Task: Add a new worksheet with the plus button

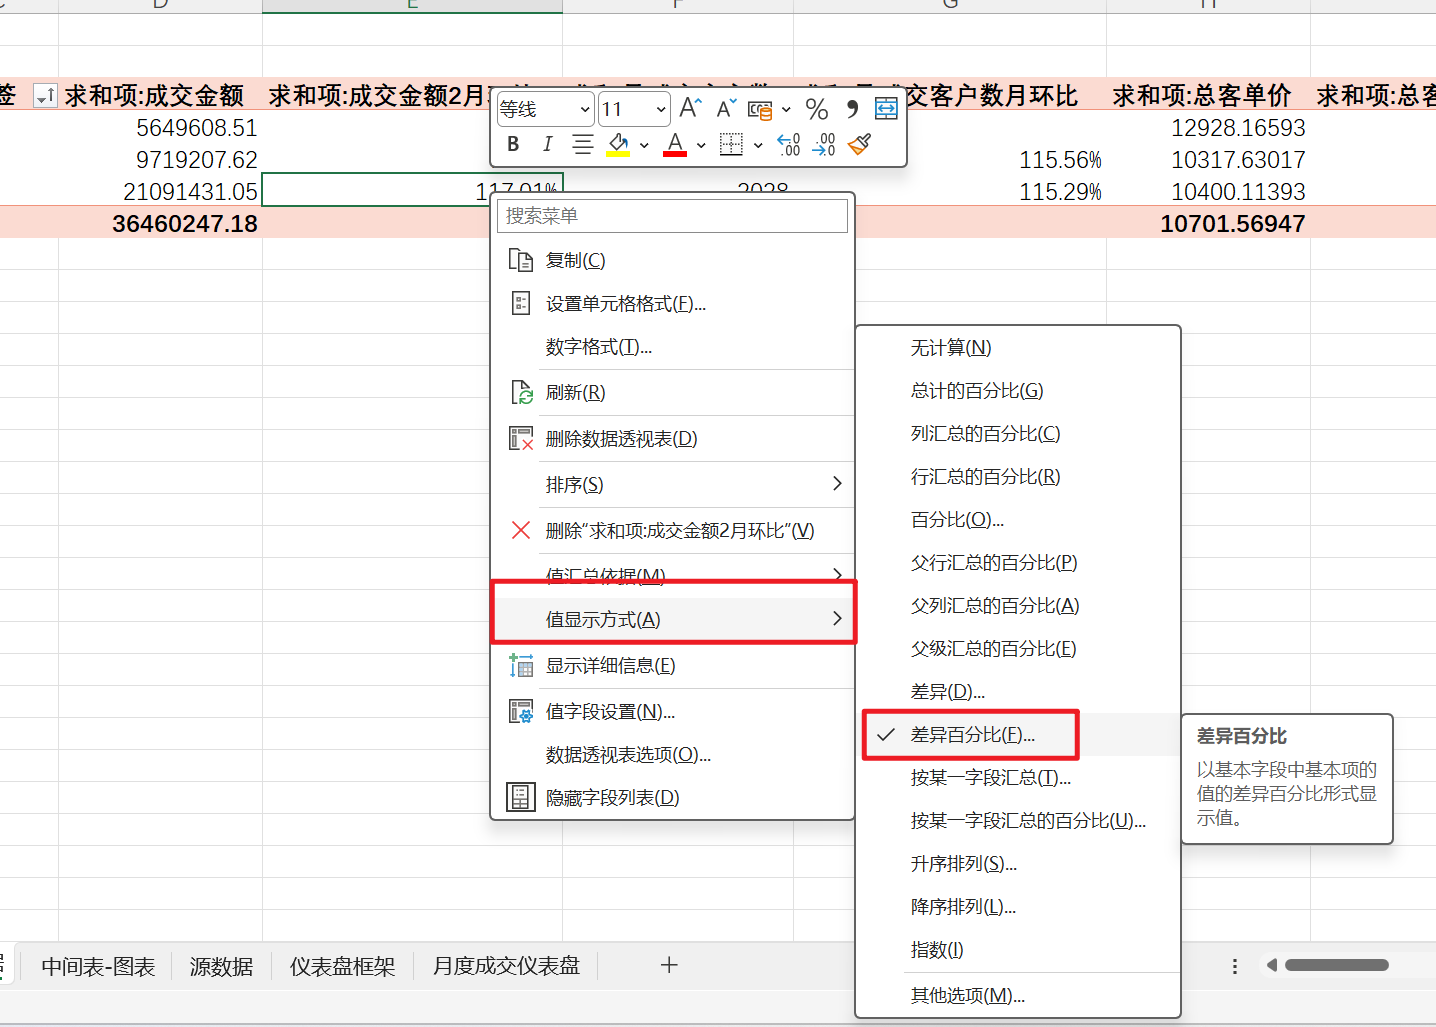Action: click(668, 964)
